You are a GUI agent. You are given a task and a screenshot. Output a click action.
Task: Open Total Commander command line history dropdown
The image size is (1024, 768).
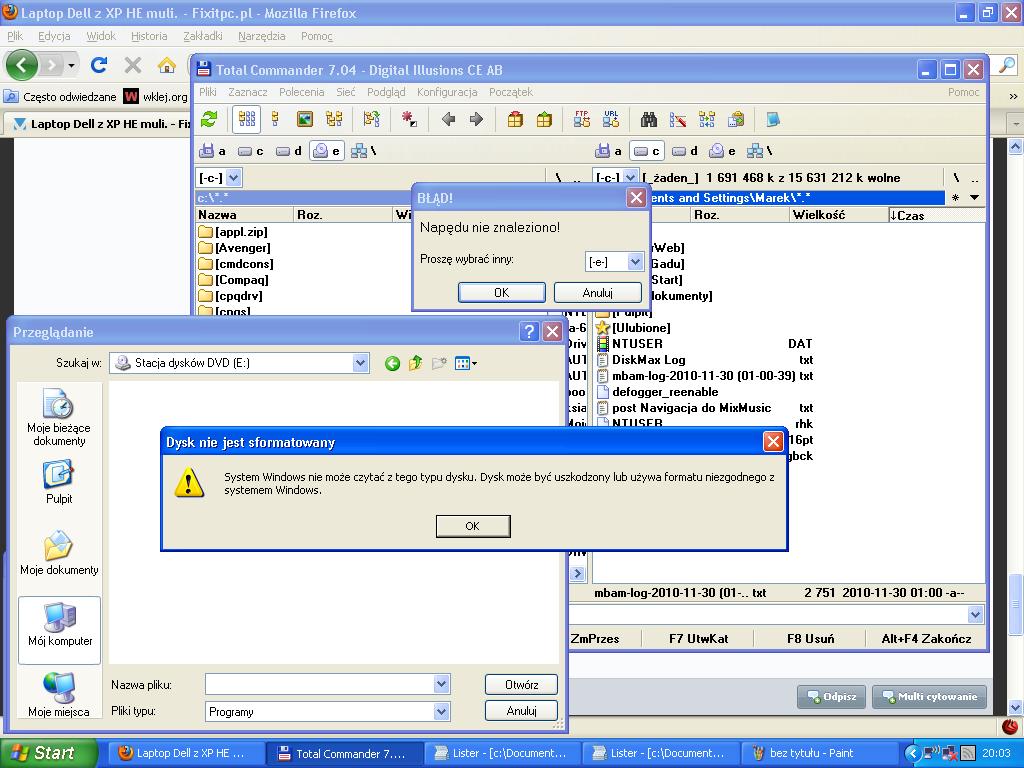[x=975, y=614]
